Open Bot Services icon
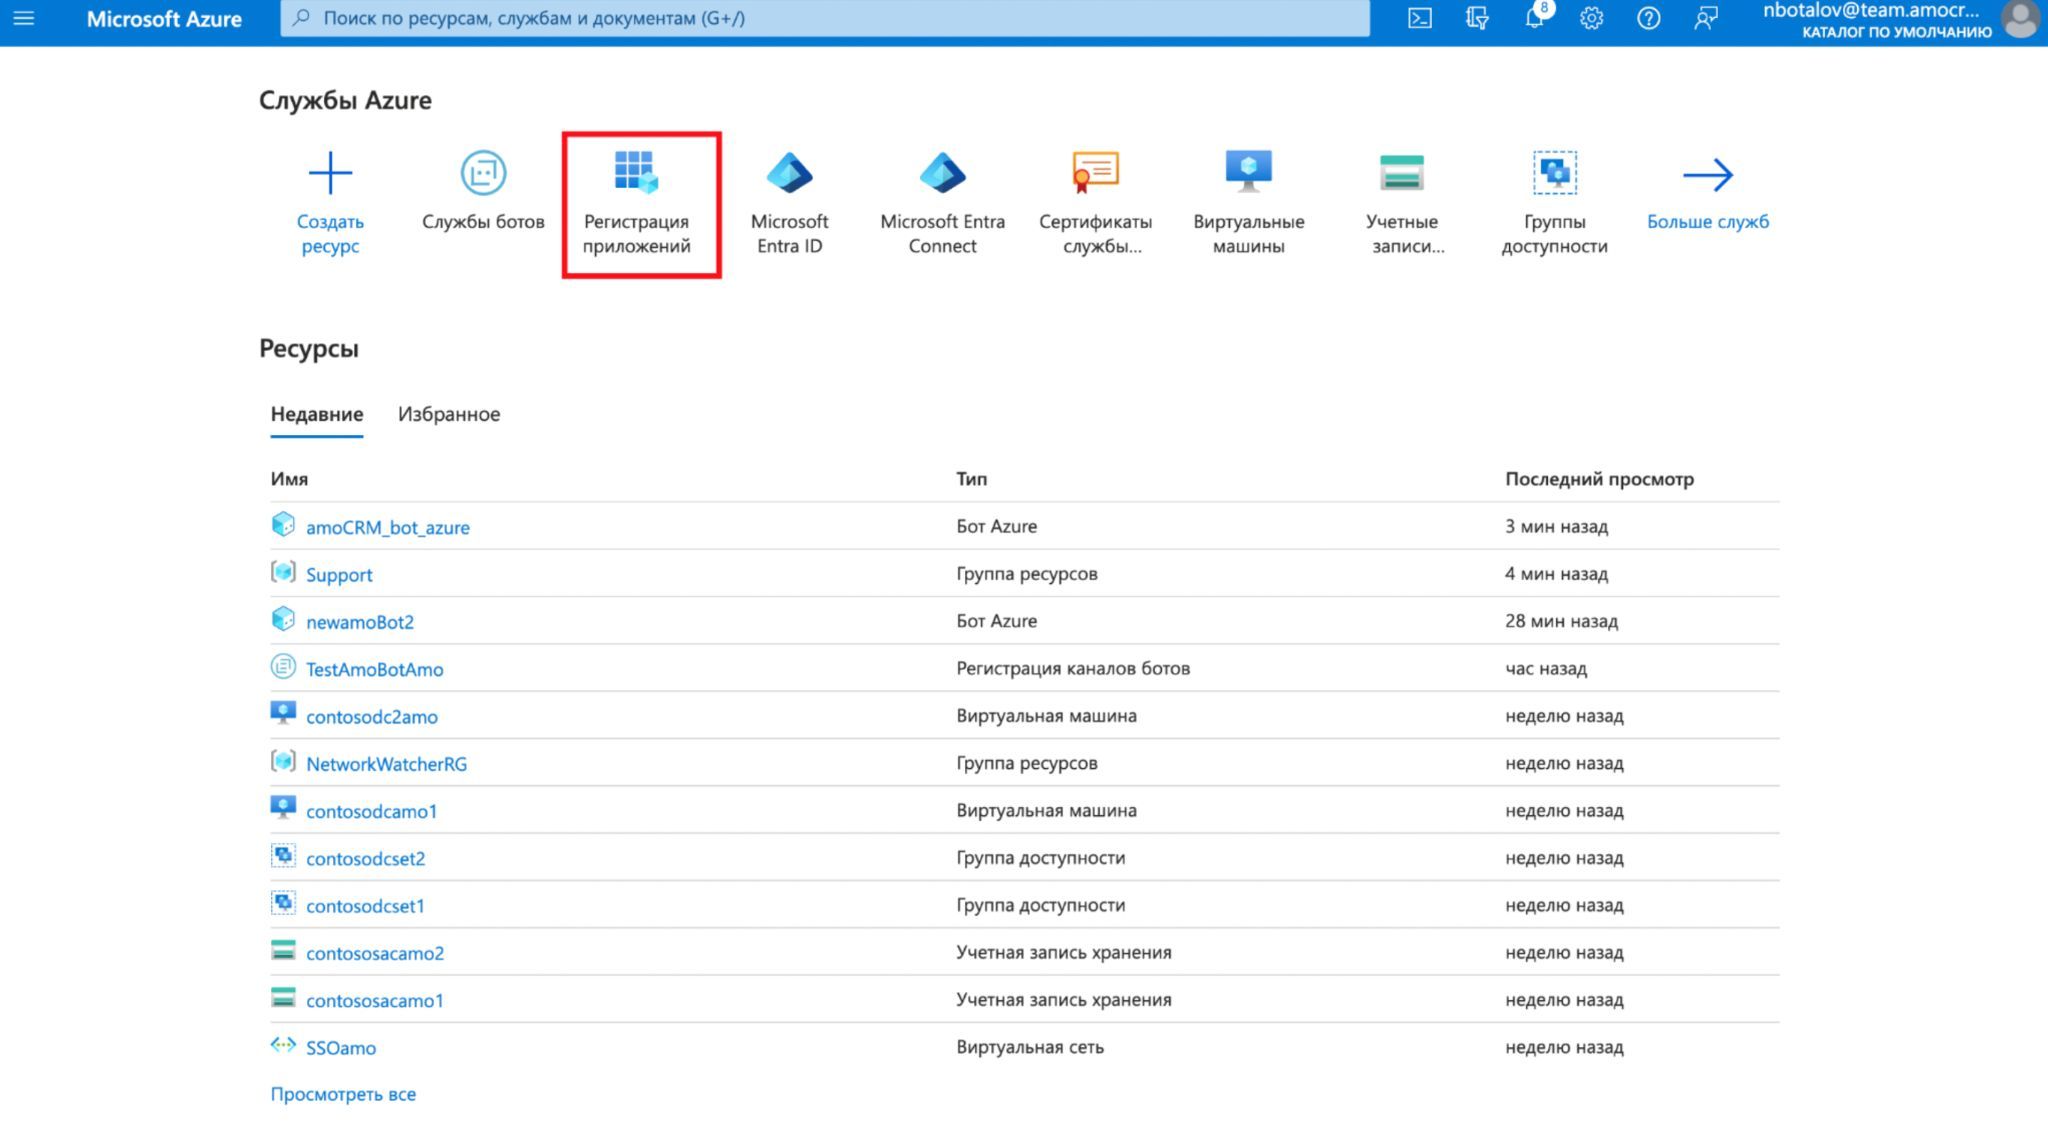This screenshot has width=2048, height=1128. pos(483,173)
